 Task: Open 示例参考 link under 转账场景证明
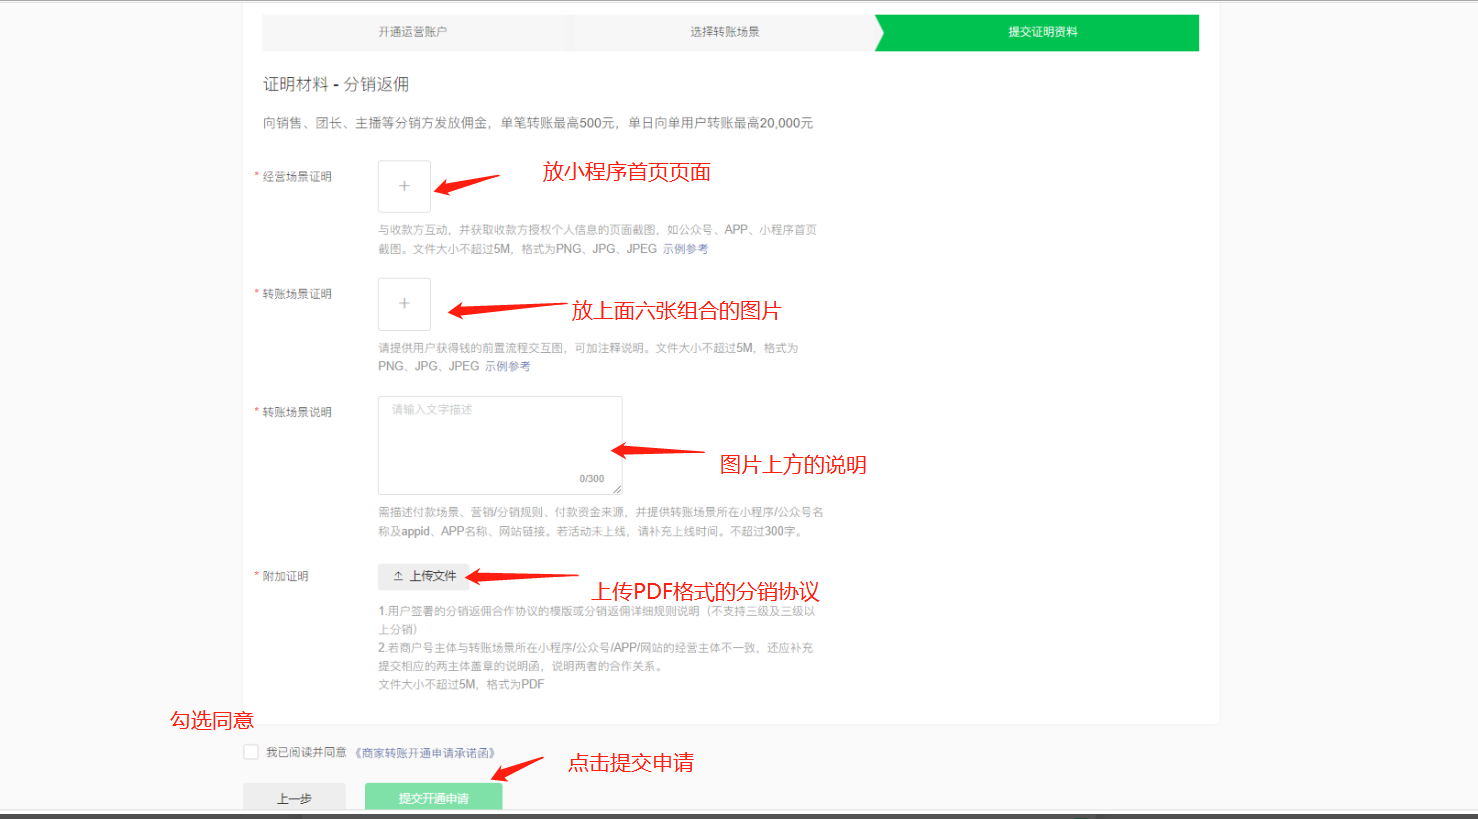point(508,367)
